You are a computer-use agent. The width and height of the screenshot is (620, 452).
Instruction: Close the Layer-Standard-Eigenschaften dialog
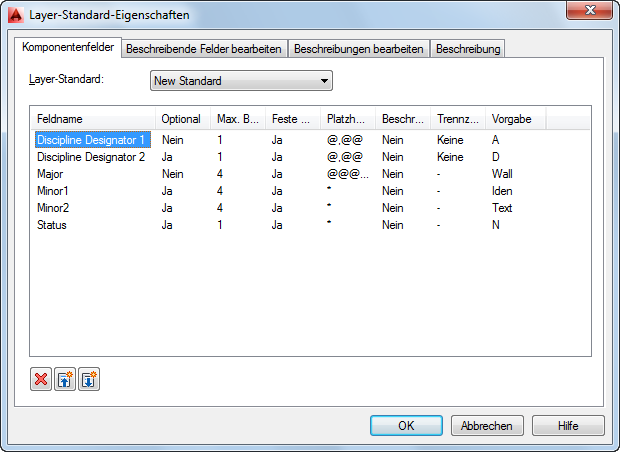coord(590,10)
